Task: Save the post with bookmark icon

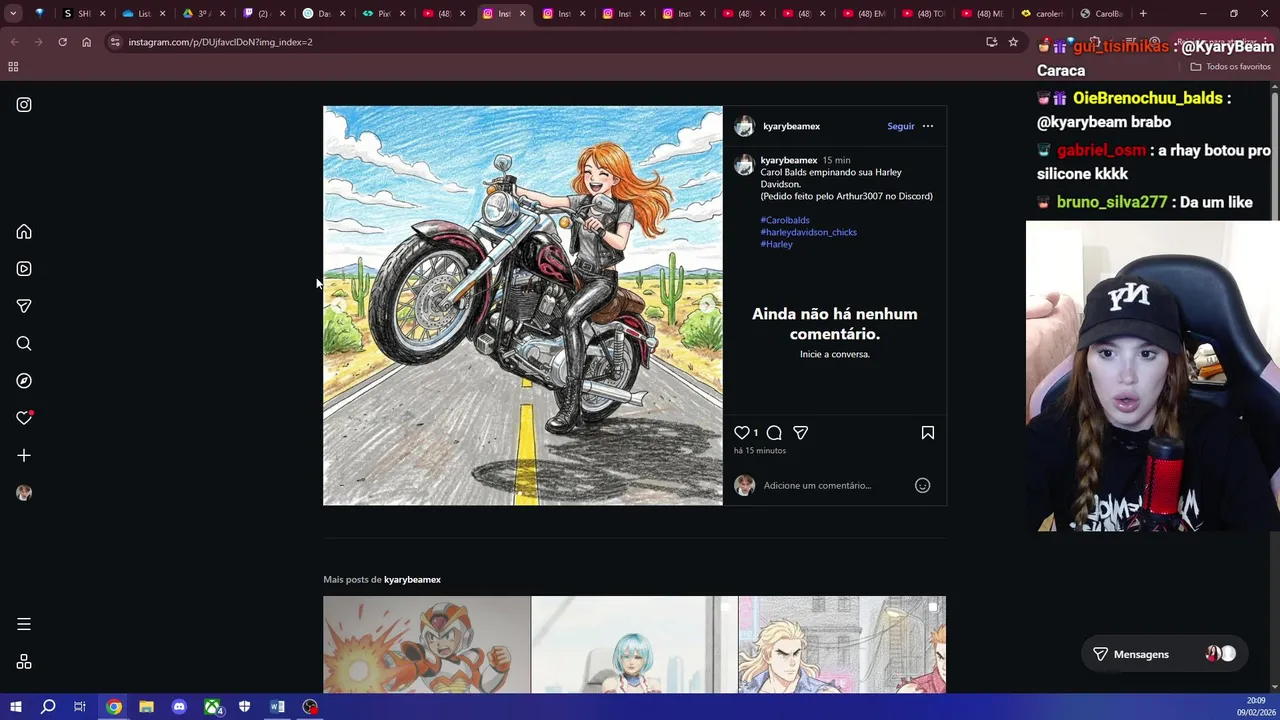Action: [928, 433]
